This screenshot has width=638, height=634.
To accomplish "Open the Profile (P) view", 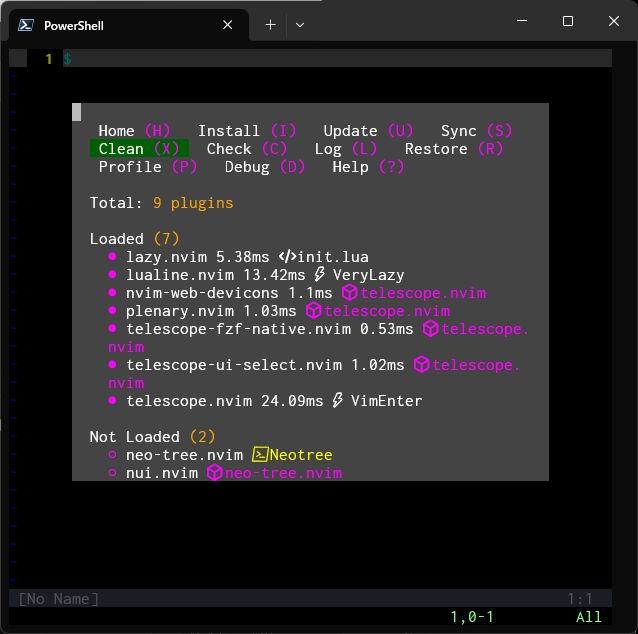I will (x=147, y=167).
